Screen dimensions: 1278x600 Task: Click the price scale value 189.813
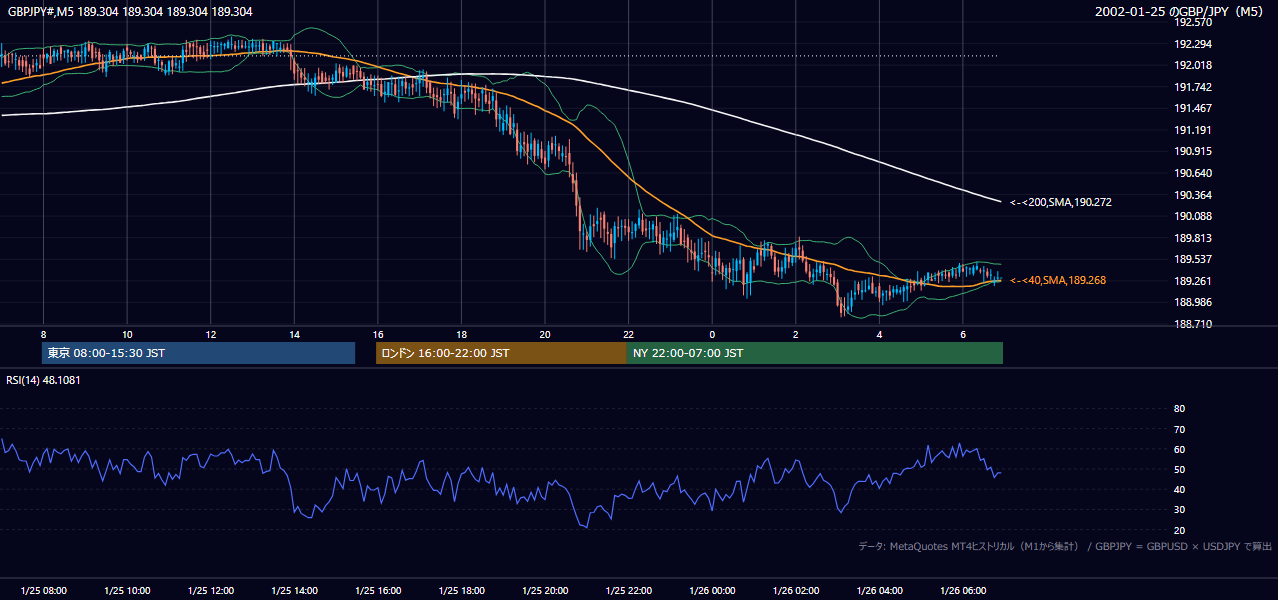click(x=1192, y=238)
